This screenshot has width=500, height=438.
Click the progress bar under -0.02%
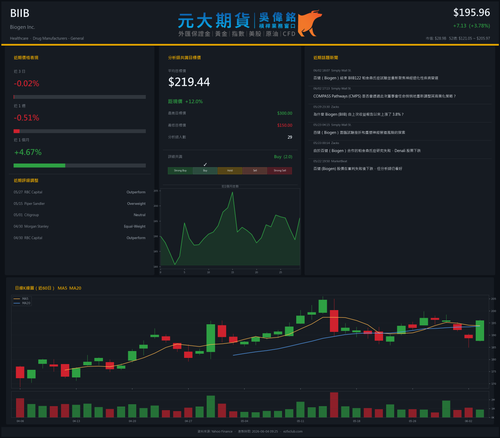[x=80, y=97]
